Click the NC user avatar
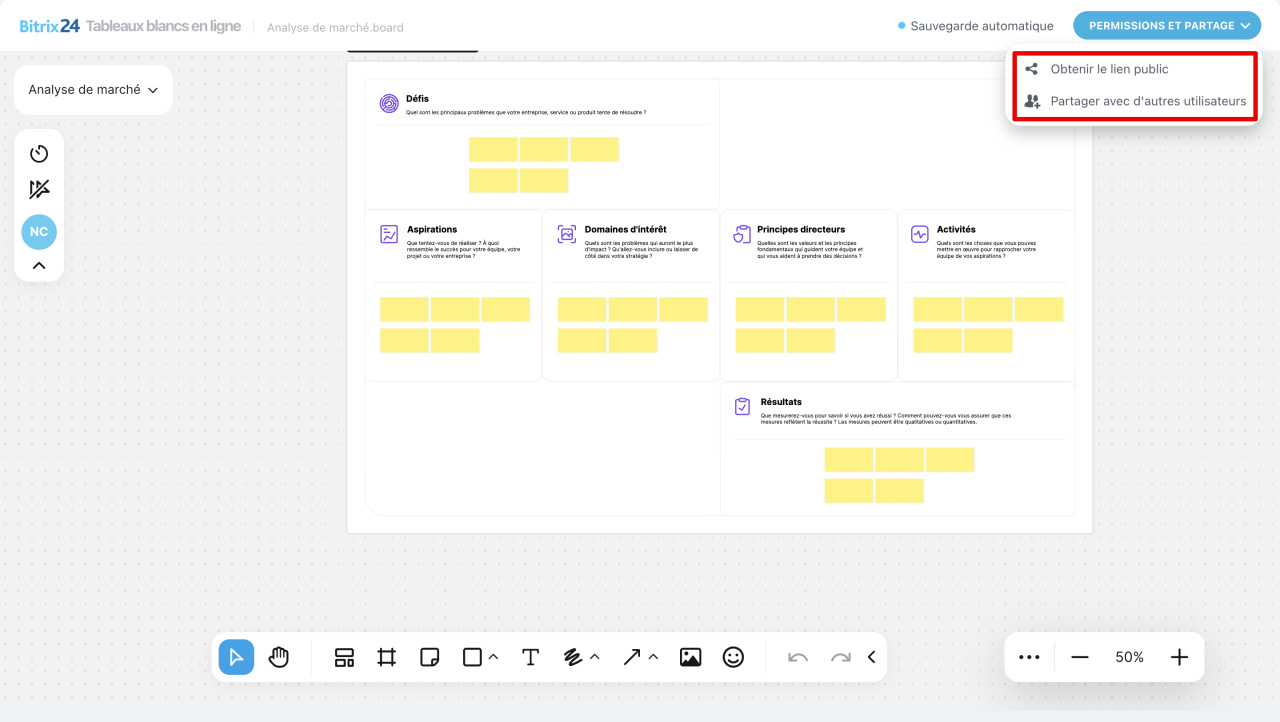Screen dimensions: 1280x722 [39, 232]
